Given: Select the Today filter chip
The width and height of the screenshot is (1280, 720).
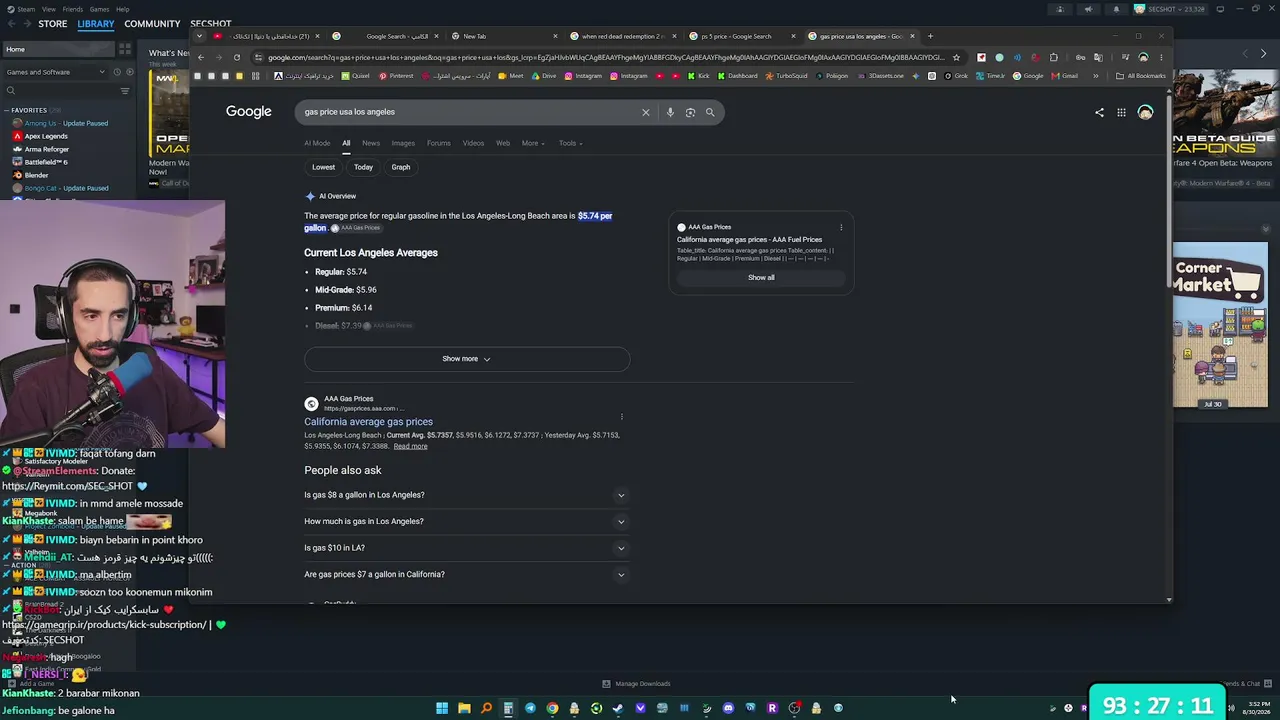Looking at the screenshot, I should (x=363, y=167).
